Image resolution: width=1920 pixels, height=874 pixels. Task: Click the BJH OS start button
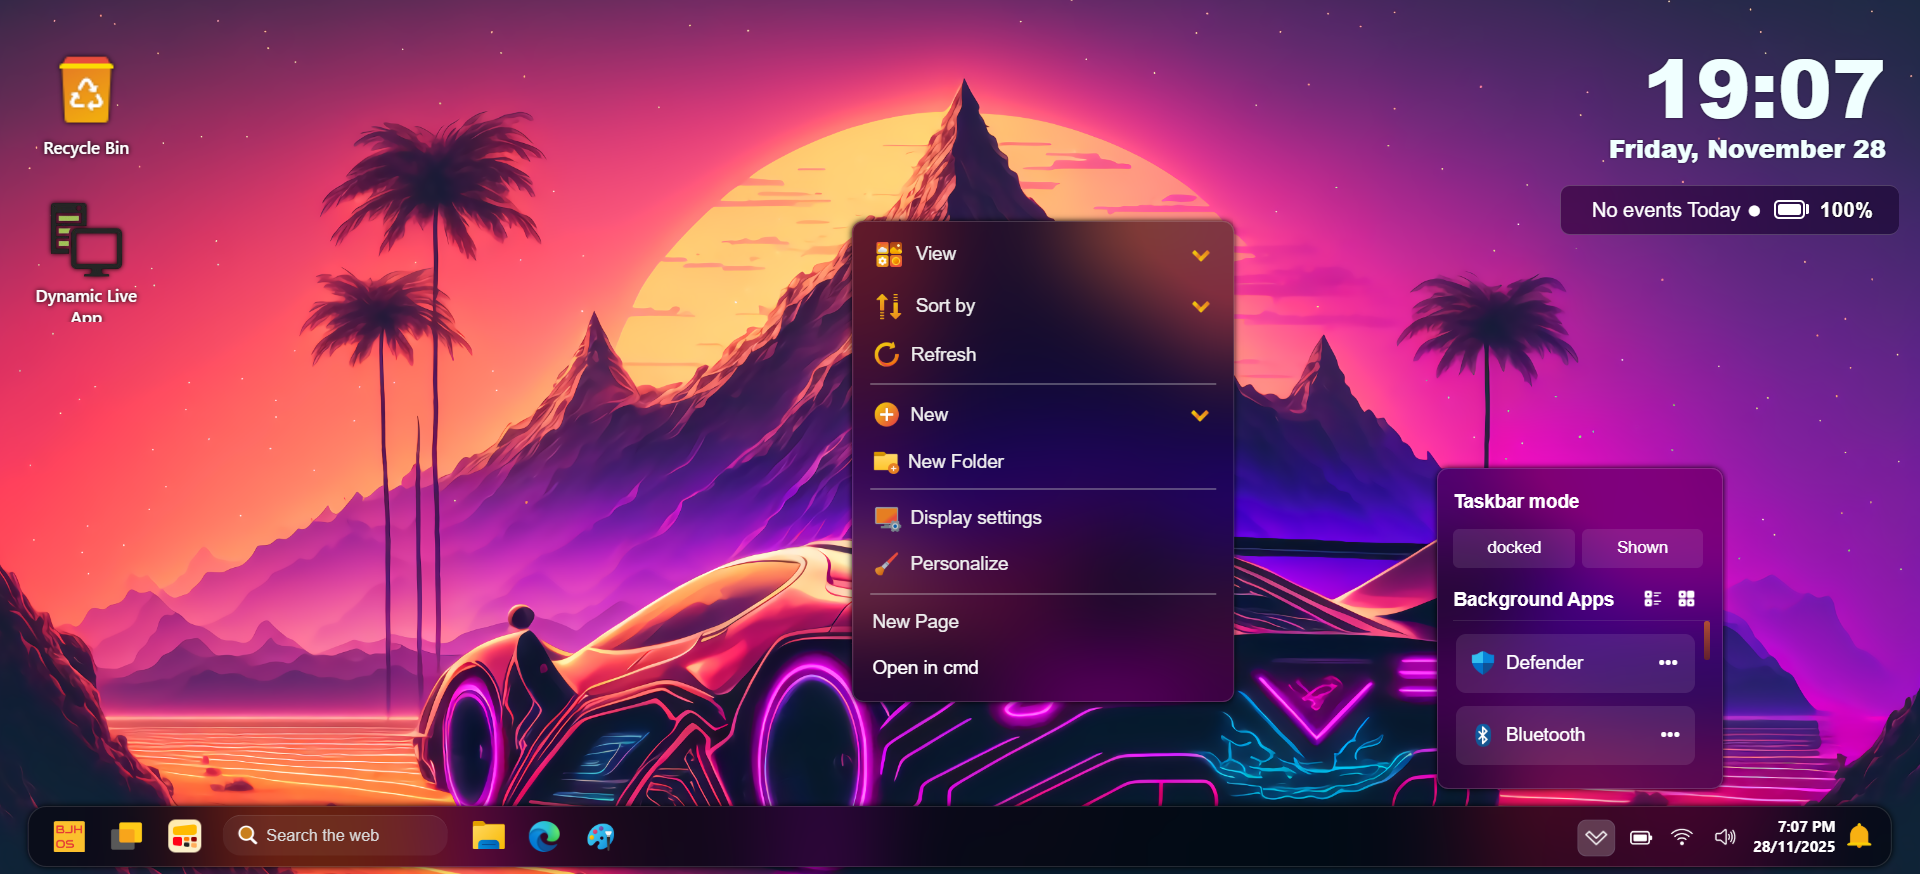coord(69,836)
